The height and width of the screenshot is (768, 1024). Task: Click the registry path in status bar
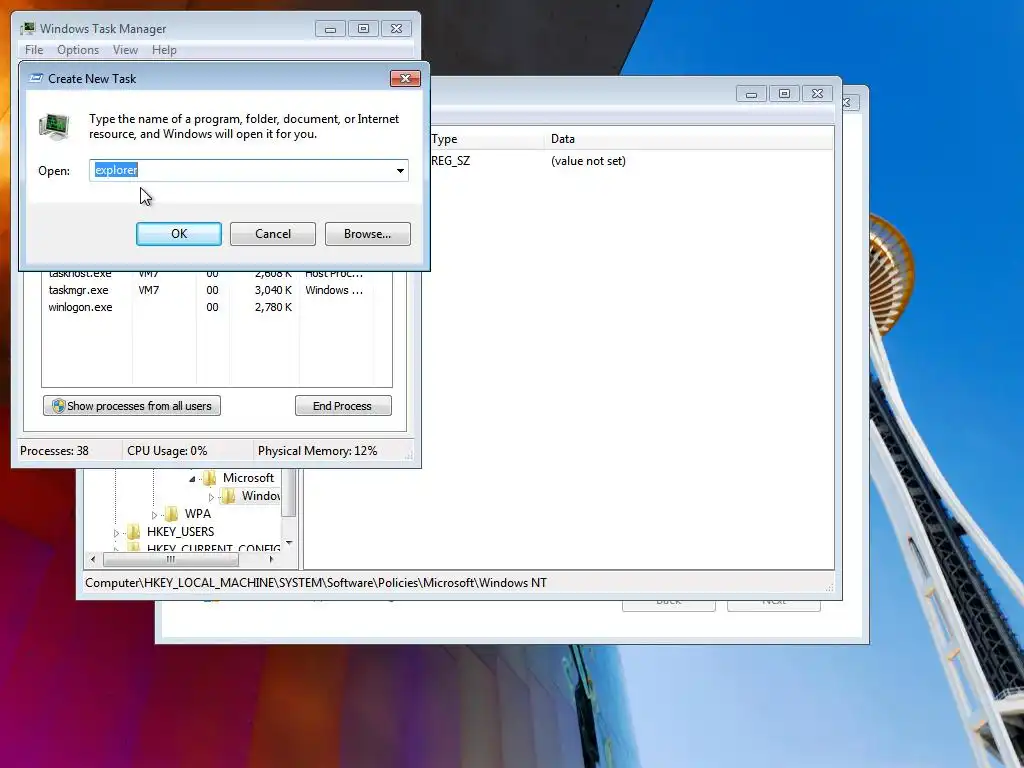316,583
